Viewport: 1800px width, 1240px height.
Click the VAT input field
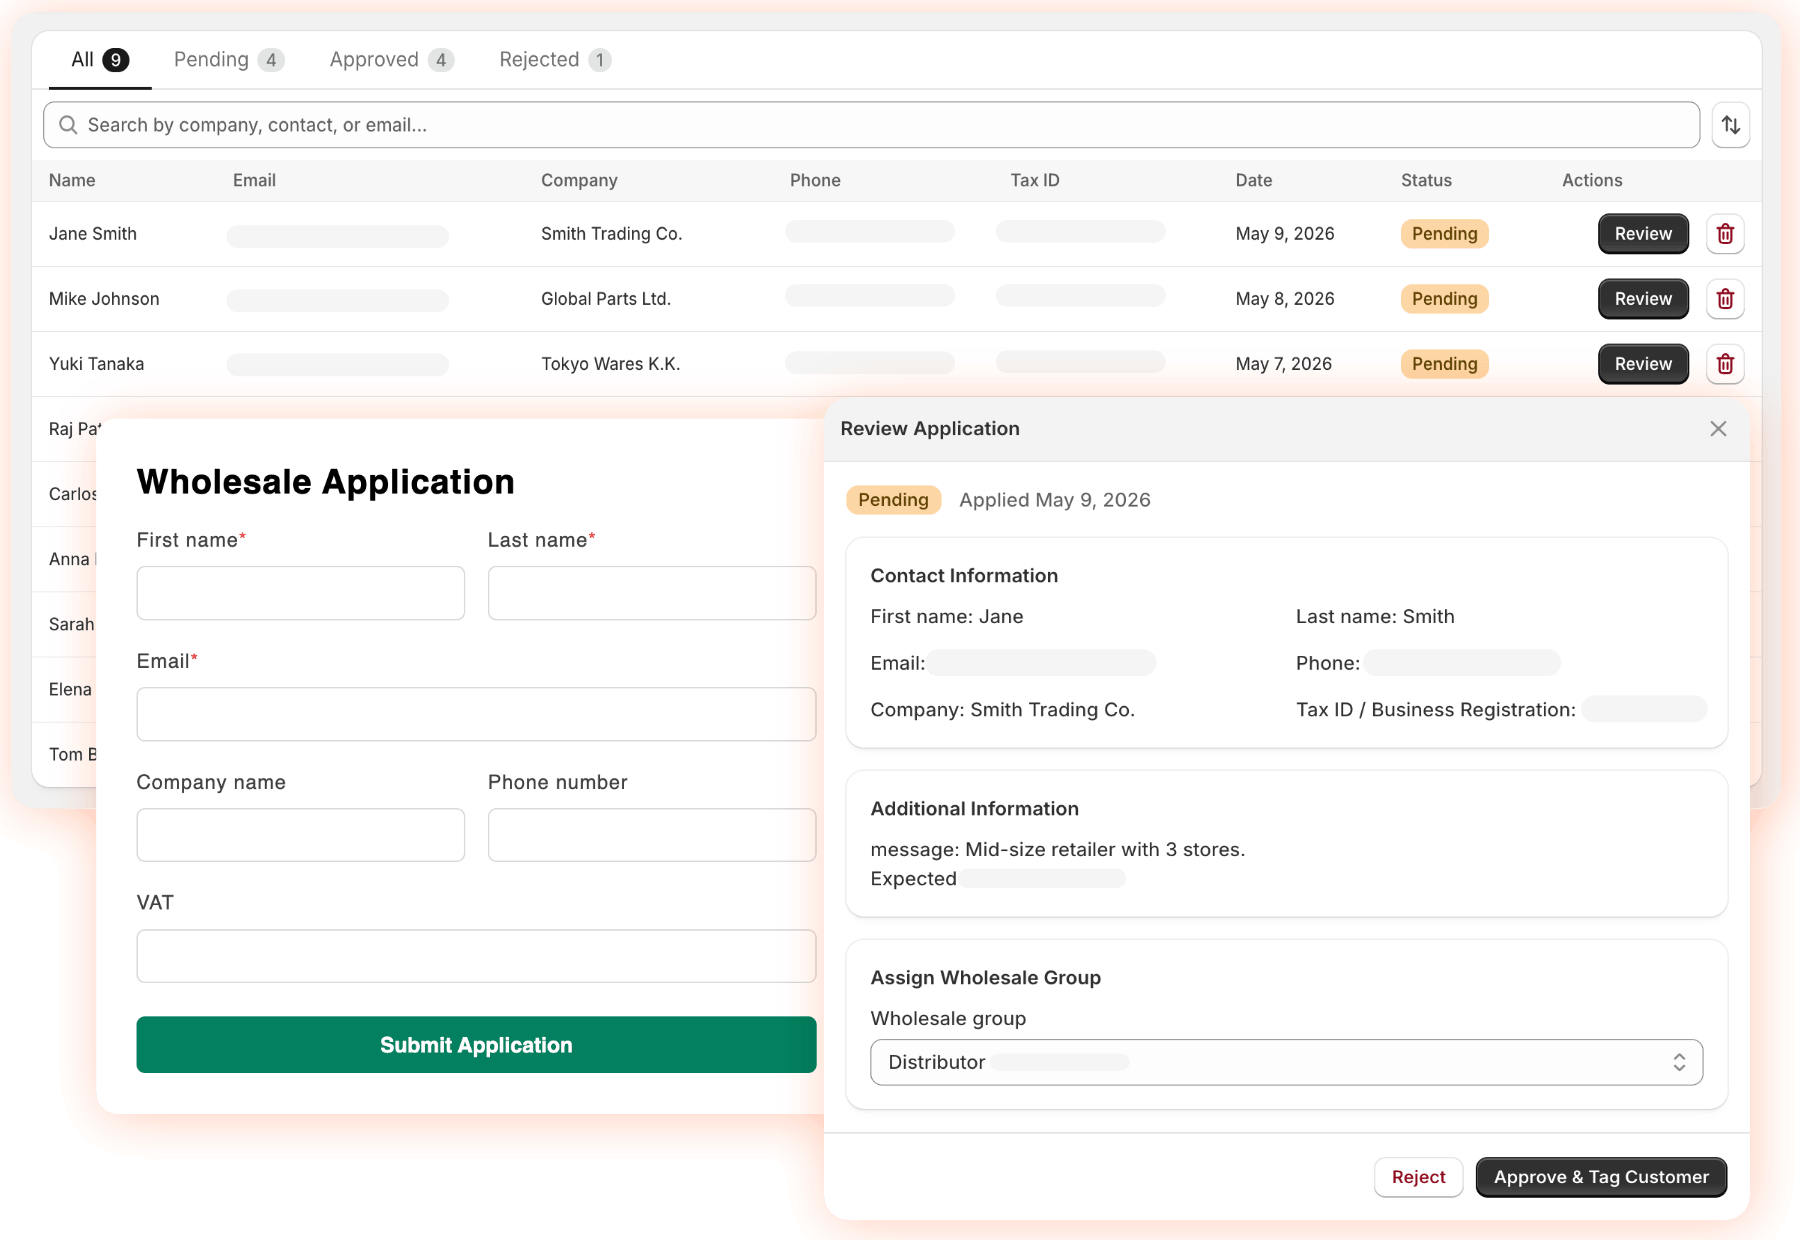(476, 956)
